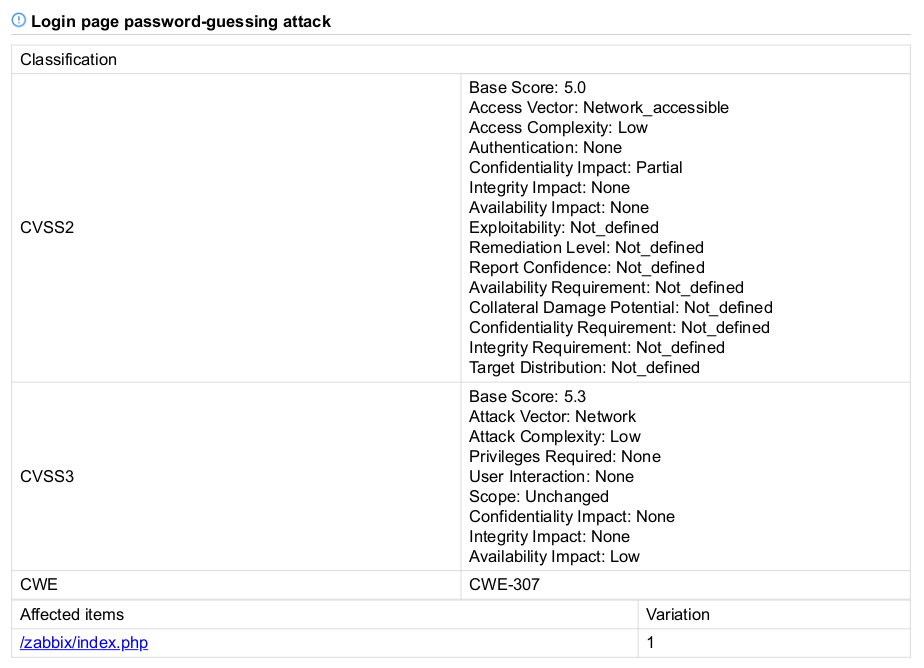Click Scope: Unchanged text

click(x=539, y=497)
